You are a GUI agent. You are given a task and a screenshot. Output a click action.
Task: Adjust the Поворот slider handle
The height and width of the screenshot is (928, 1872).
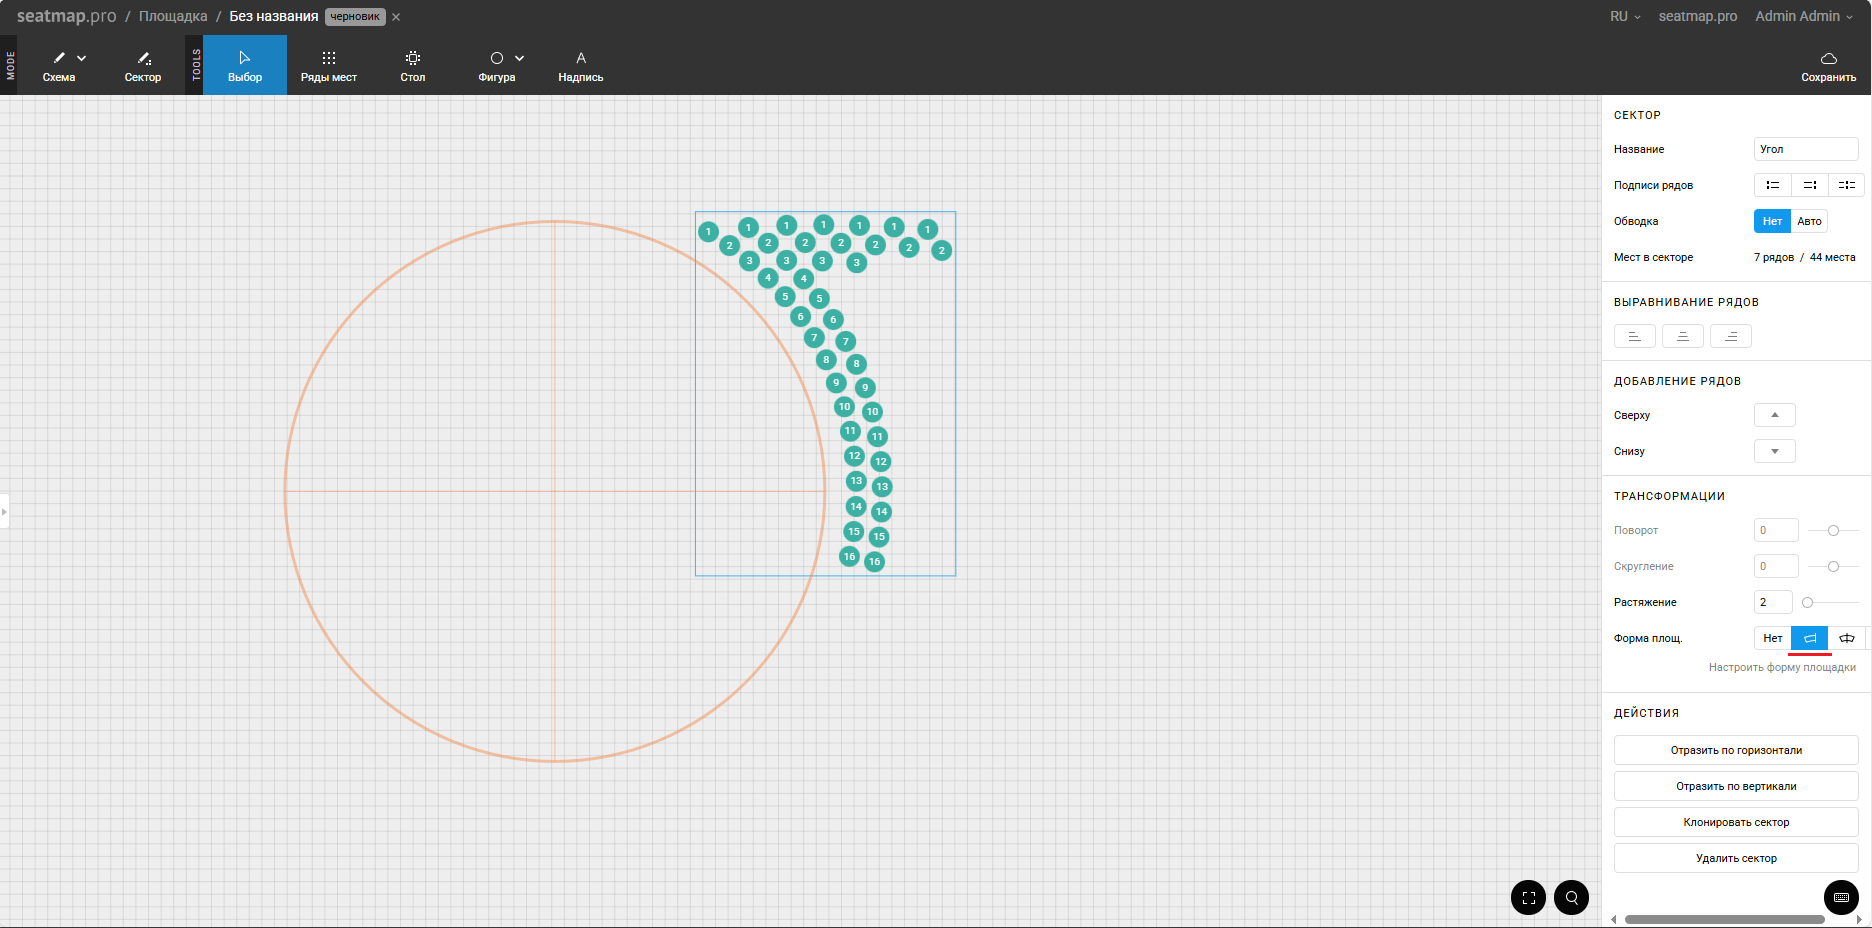[x=1833, y=530]
